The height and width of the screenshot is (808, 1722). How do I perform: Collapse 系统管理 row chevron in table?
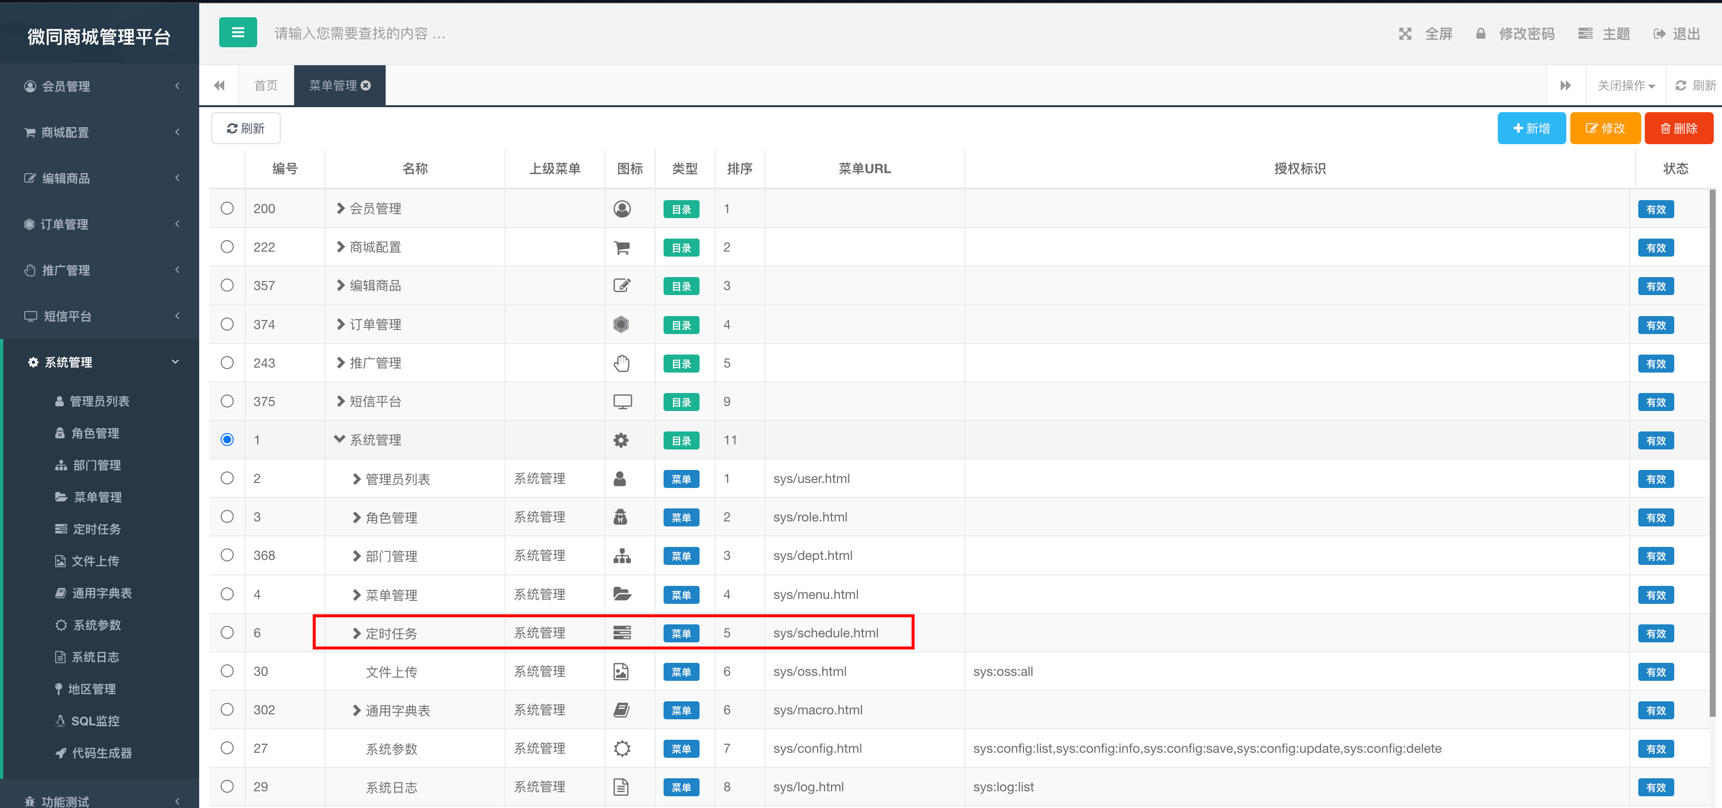(x=340, y=440)
